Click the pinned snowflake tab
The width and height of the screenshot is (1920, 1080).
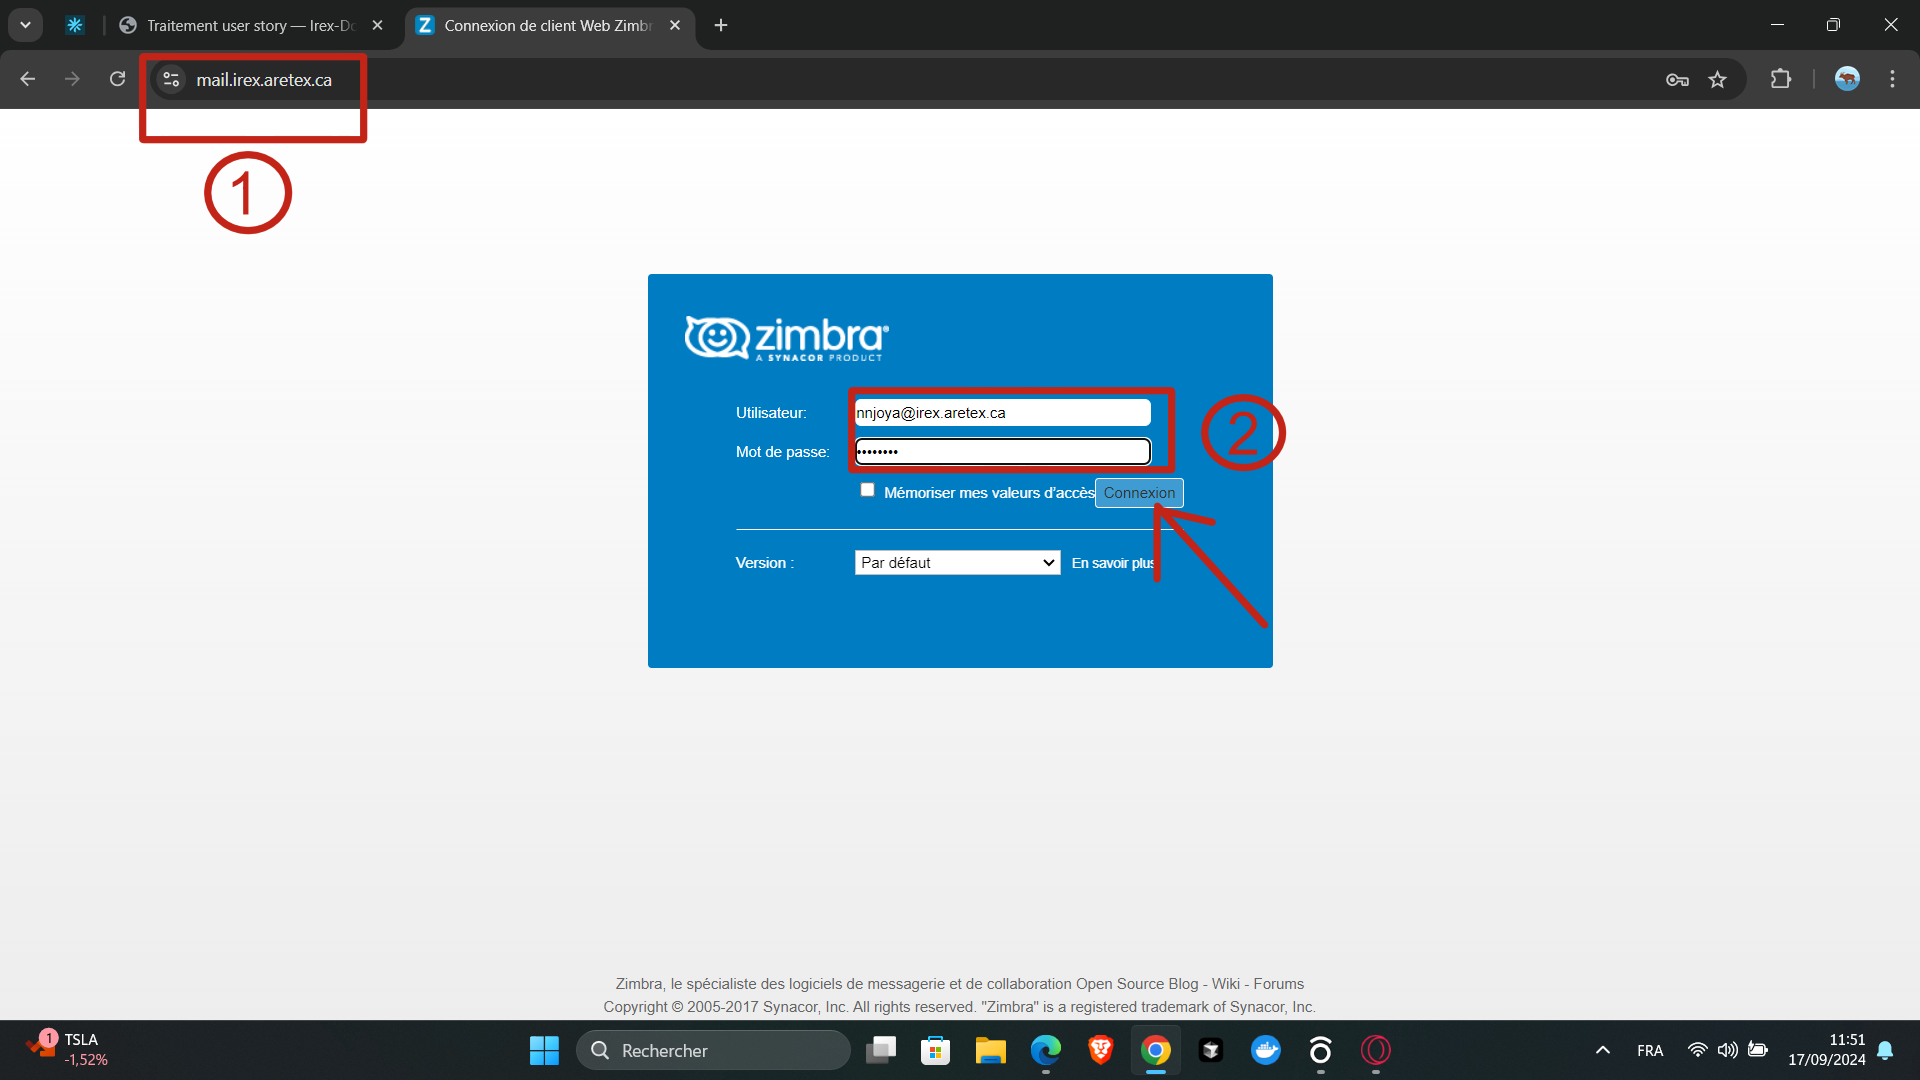[x=75, y=25]
